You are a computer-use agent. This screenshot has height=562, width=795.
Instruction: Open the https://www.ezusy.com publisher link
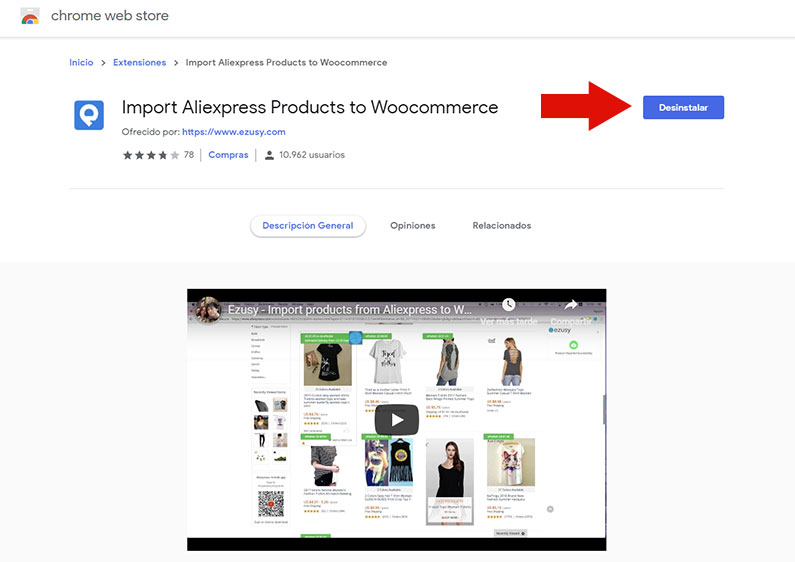click(234, 132)
